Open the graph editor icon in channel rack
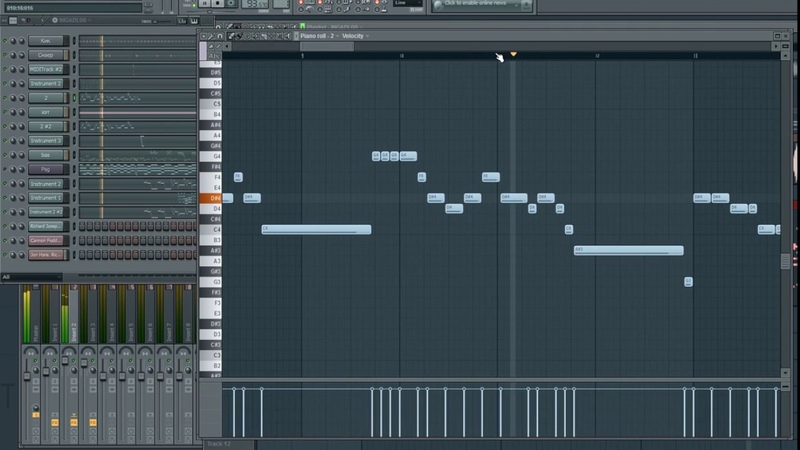Viewport: 800px width, 450px height. 182,20
